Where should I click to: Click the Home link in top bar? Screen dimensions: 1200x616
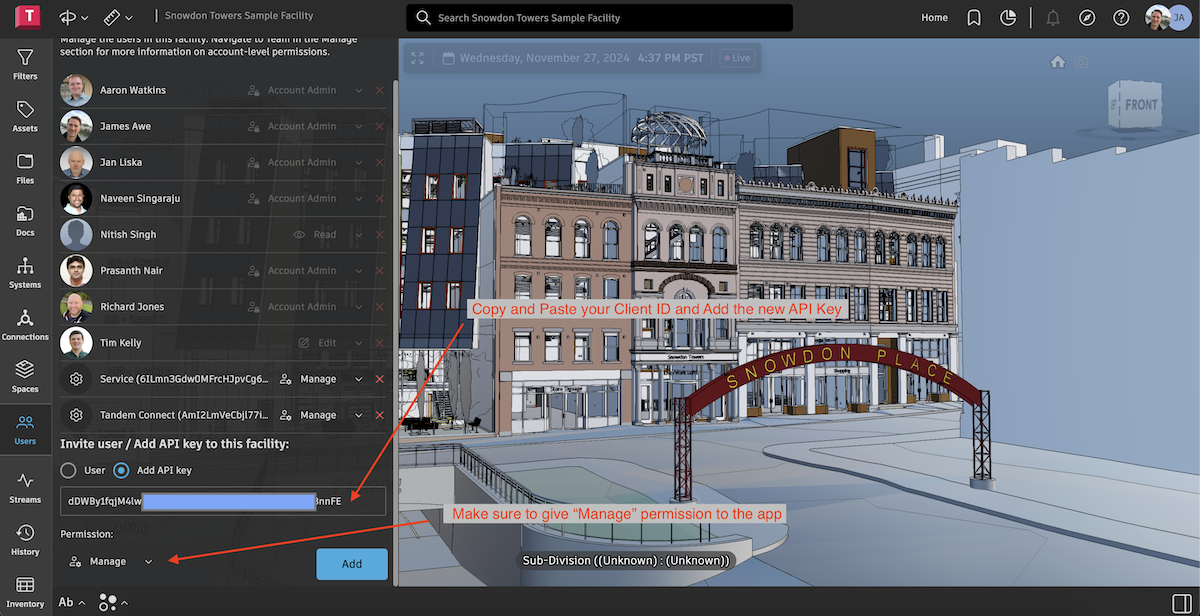935,17
